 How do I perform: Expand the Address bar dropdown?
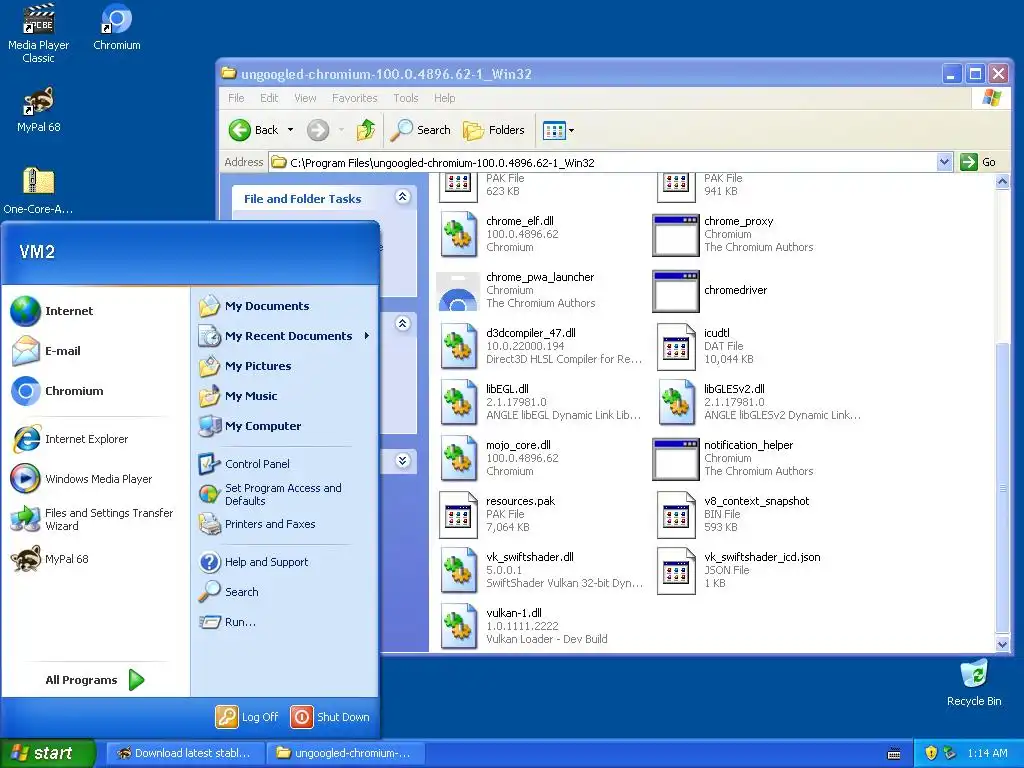point(944,162)
